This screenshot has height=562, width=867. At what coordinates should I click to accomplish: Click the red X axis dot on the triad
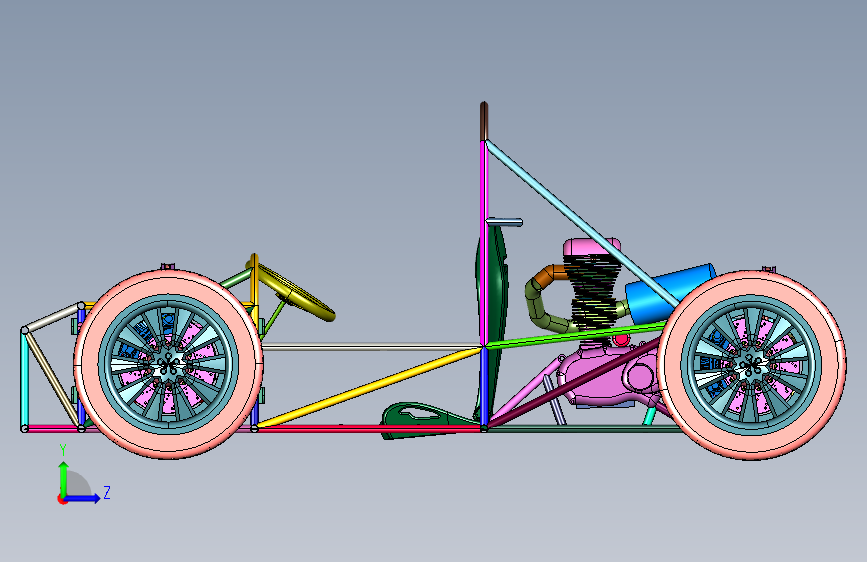tap(62, 499)
